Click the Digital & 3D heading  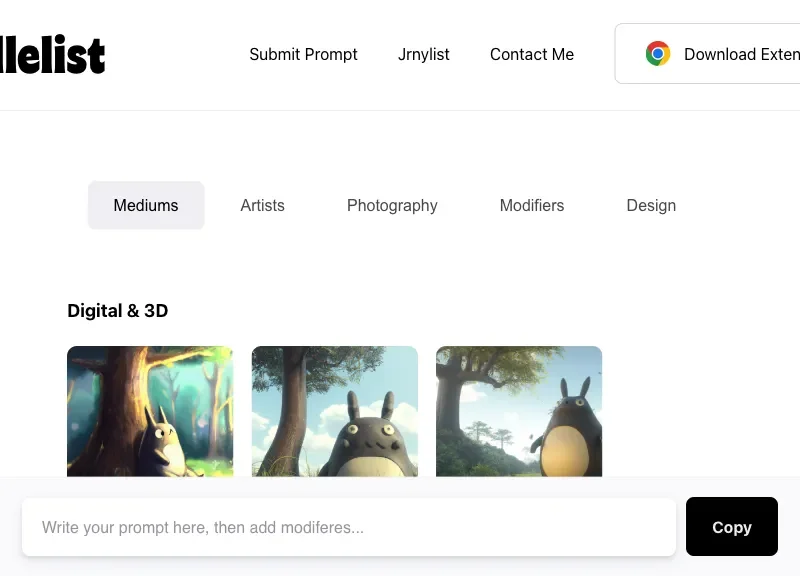(117, 311)
